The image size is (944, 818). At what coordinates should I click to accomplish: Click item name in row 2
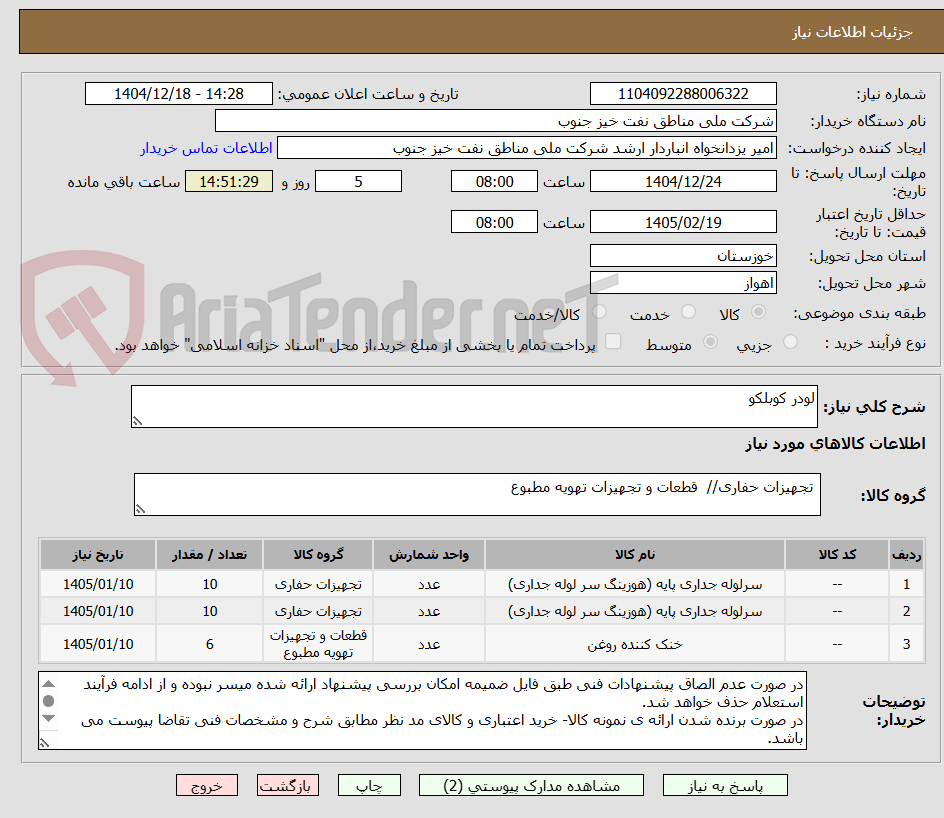pos(635,612)
